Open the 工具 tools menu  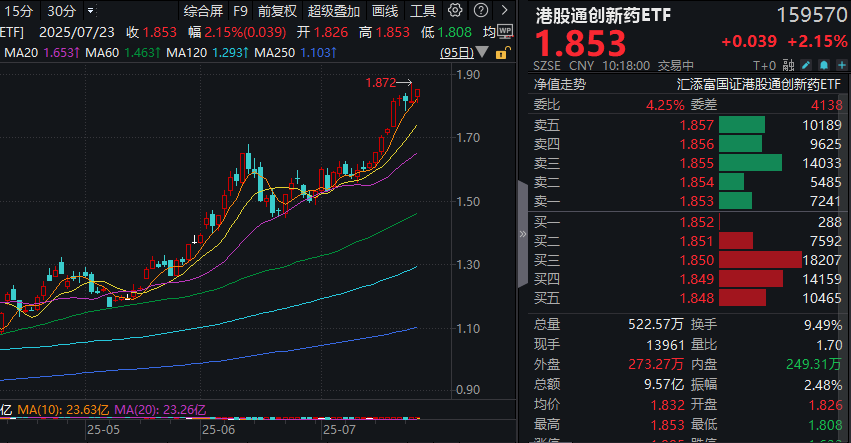[x=423, y=12]
